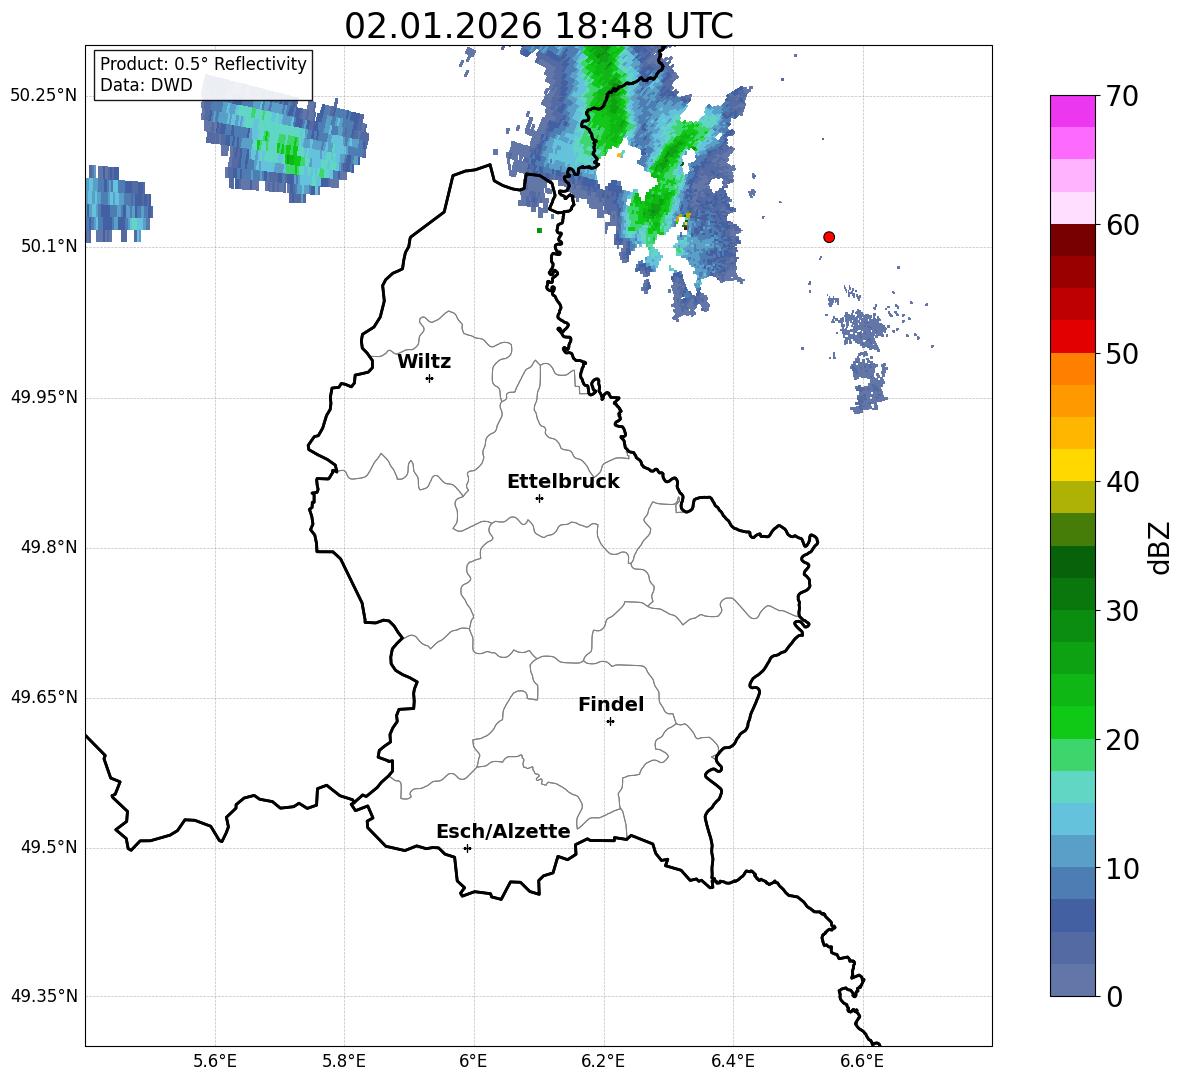1184x1081 pixels.
Task: Click the colorbar tick value 60
Action: point(1122,225)
